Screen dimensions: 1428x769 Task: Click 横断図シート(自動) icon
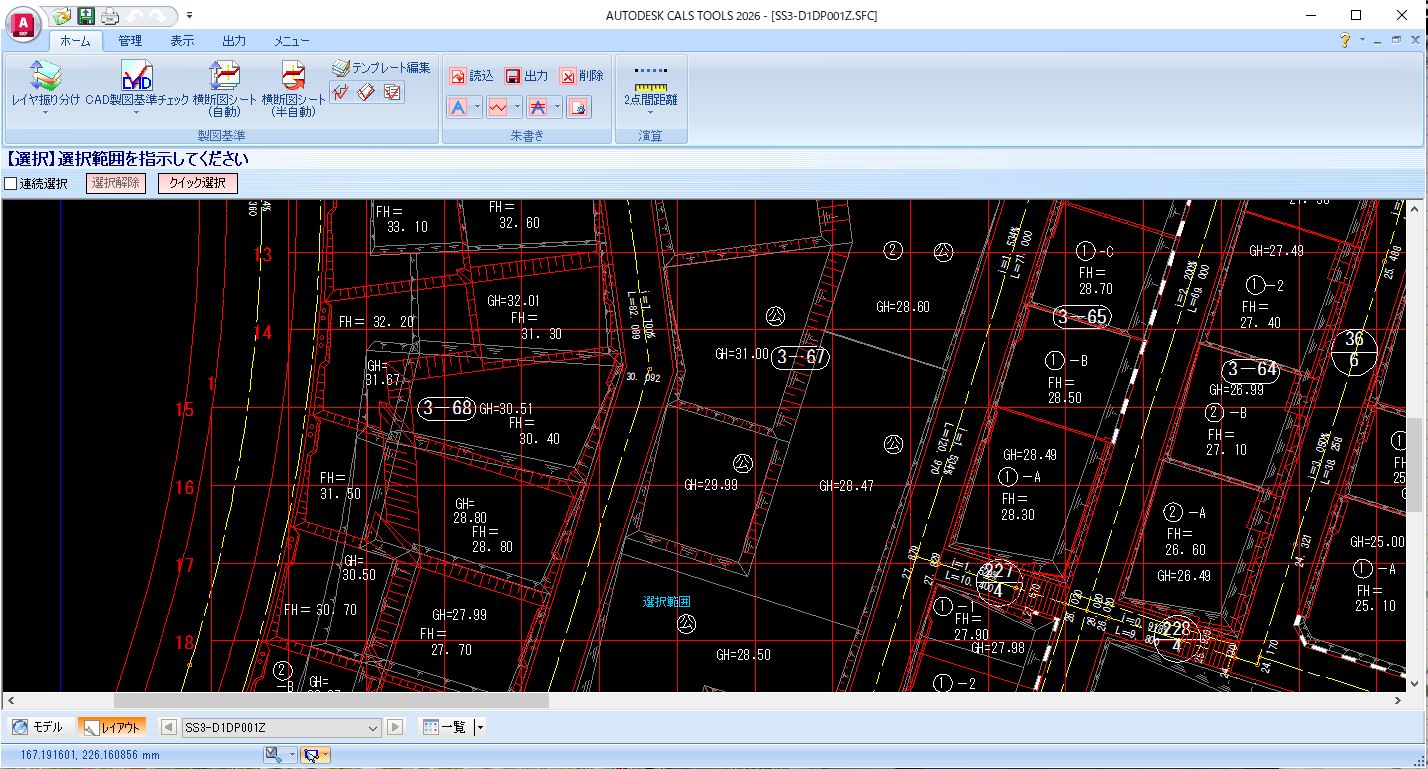click(x=224, y=76)
